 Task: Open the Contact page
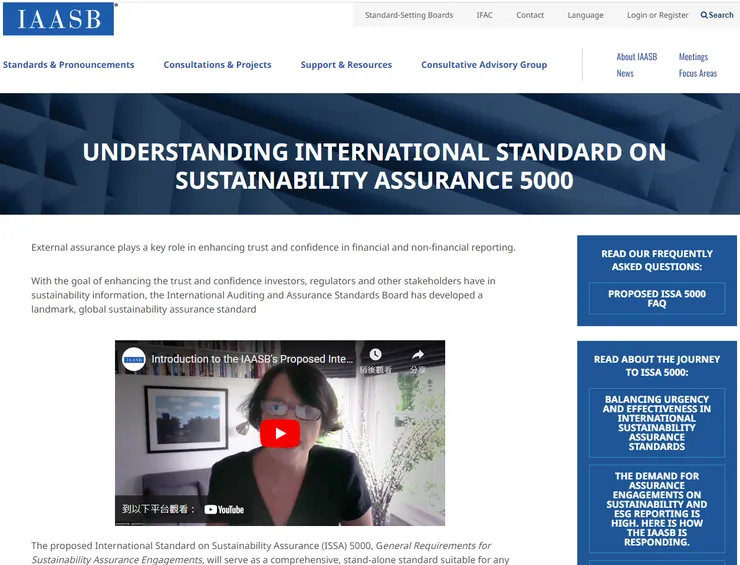(x=530, y=15)
